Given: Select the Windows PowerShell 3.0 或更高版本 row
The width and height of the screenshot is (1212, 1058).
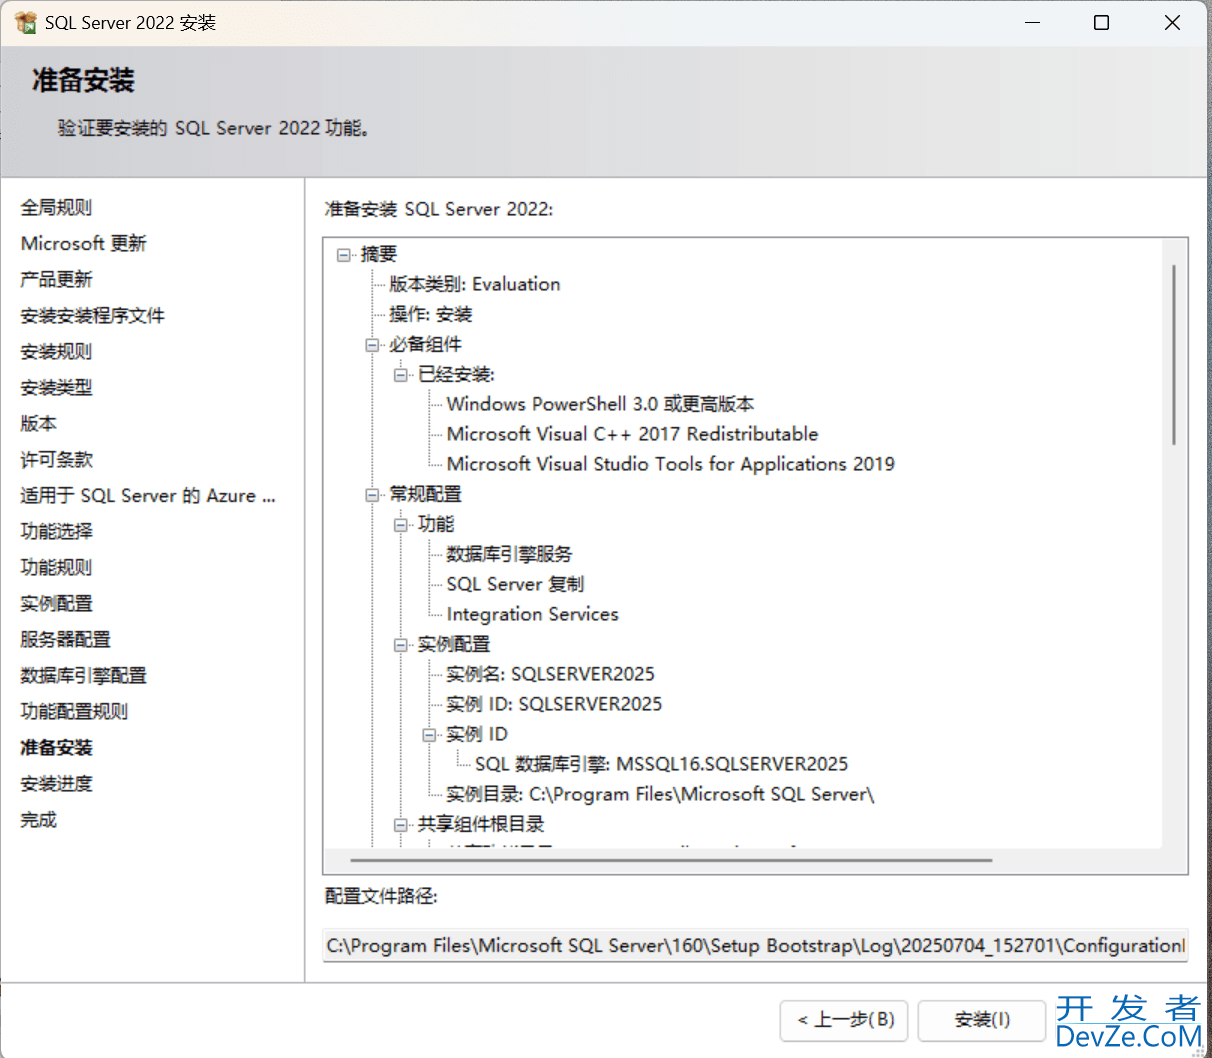Looking at the screenshot, I should tap(600, 404).
